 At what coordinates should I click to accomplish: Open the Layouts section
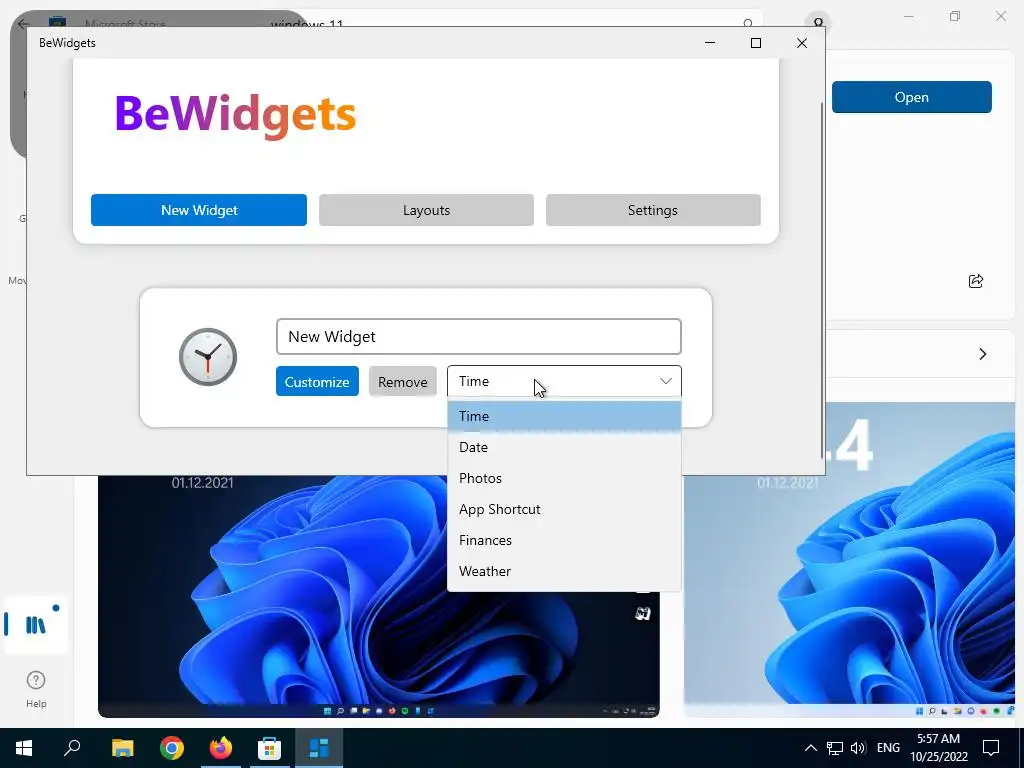(426, 210)
